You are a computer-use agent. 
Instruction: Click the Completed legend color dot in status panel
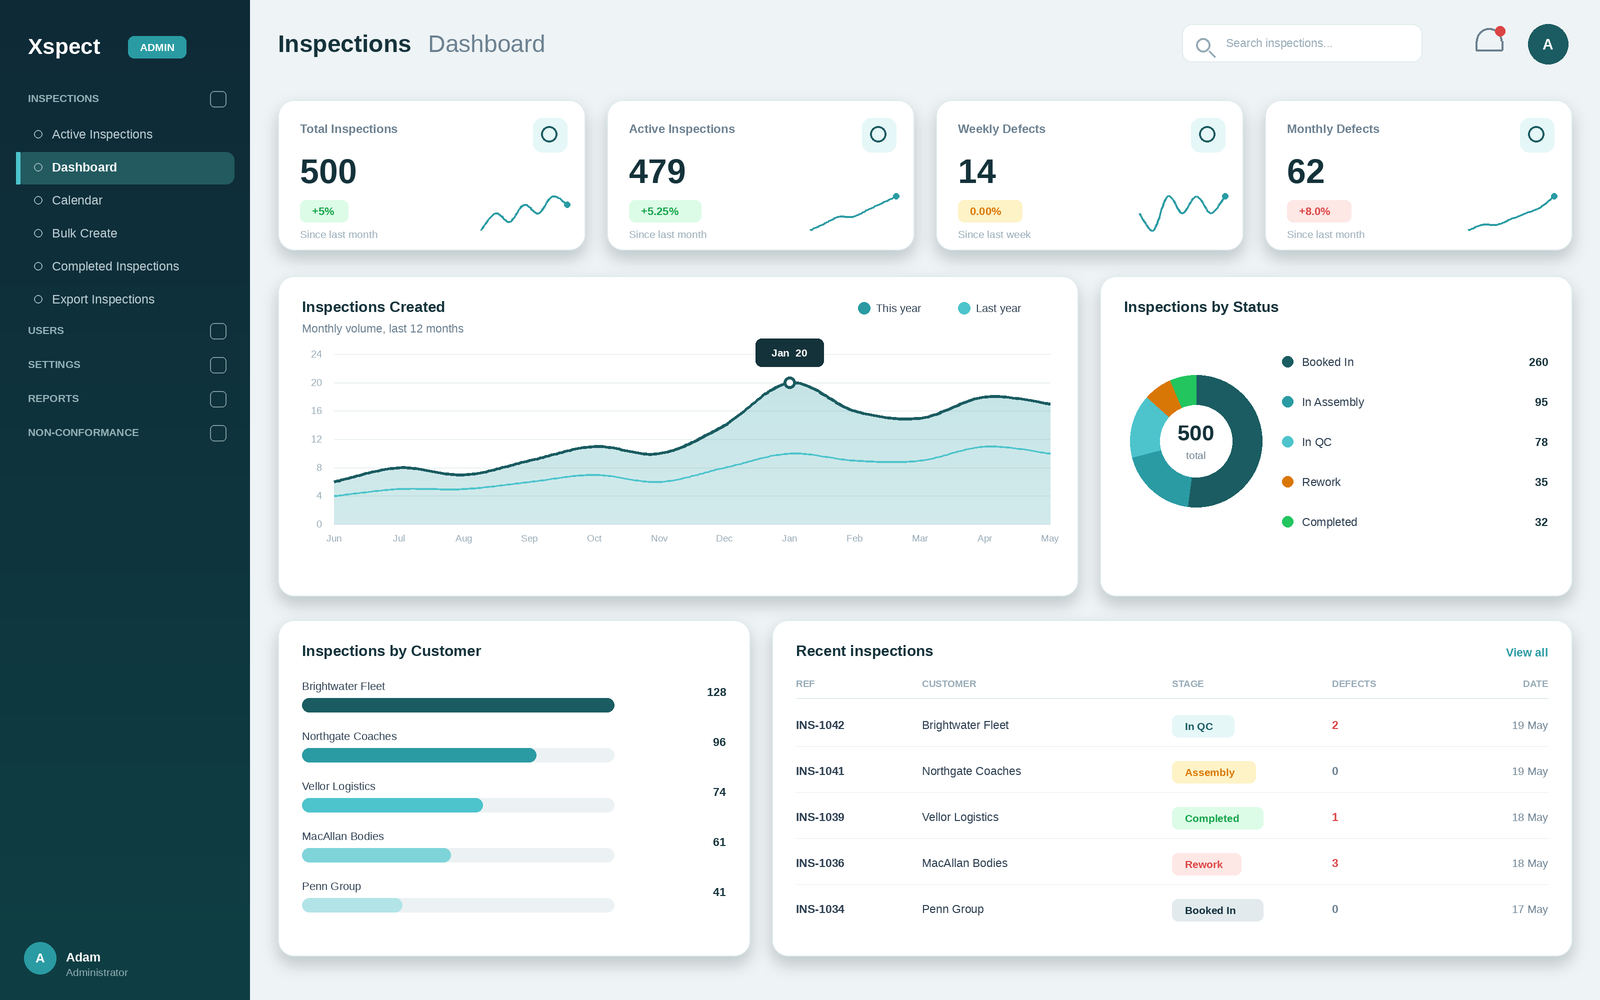[1288, 522]
